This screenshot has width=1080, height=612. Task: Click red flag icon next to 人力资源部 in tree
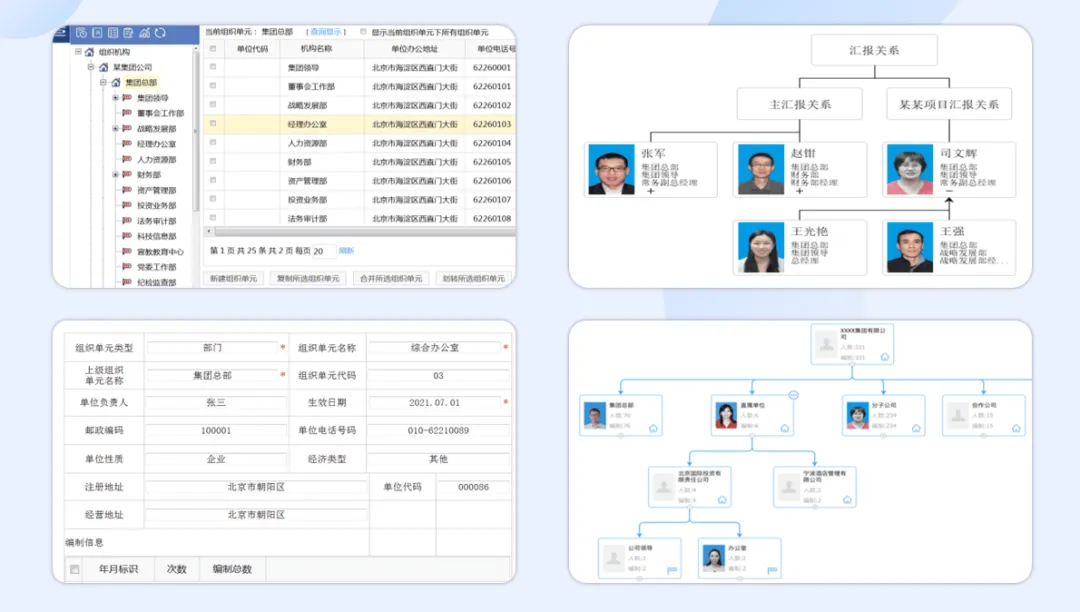[x=127, y=159]
